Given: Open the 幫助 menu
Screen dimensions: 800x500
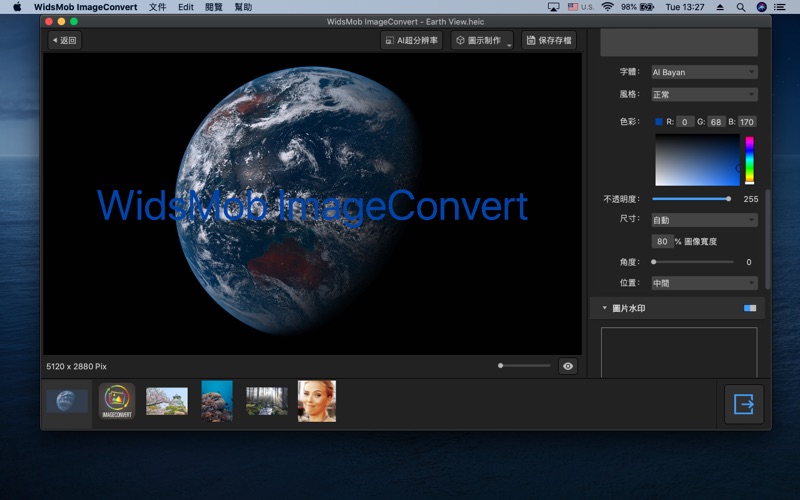Looking at the screenshot, I should (243, 7).
